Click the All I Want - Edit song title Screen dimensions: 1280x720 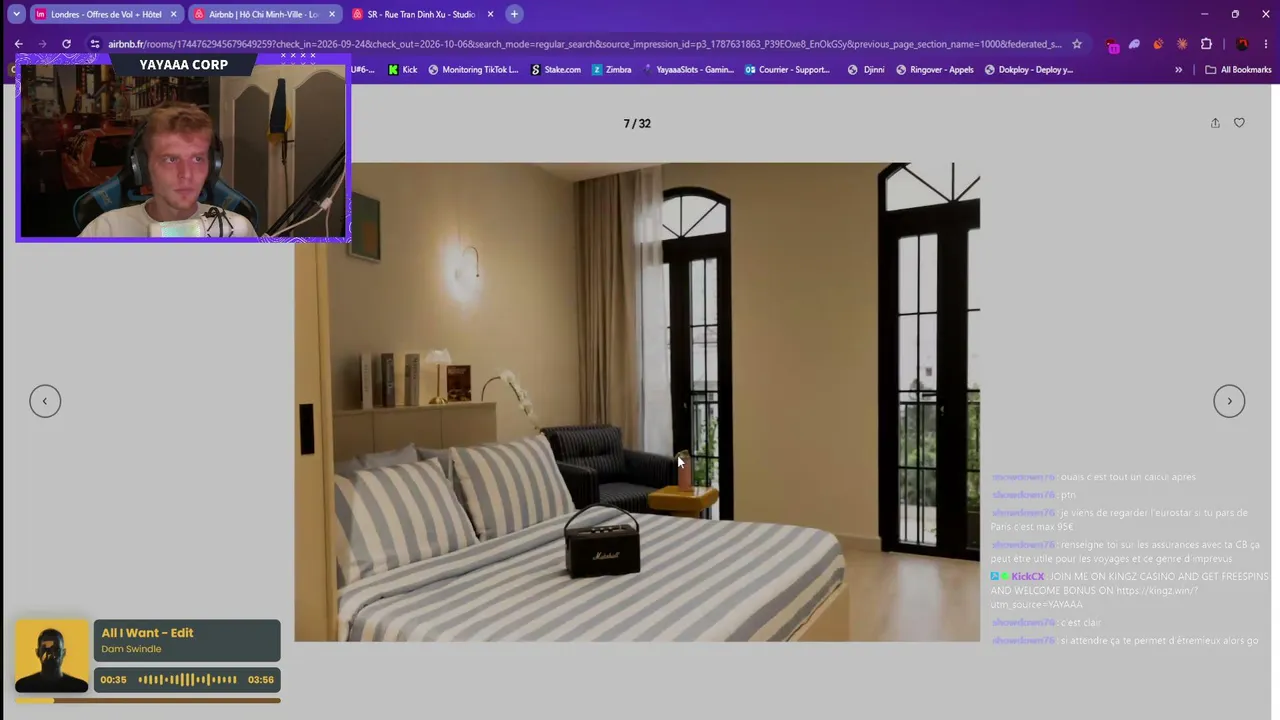point(147,633)
